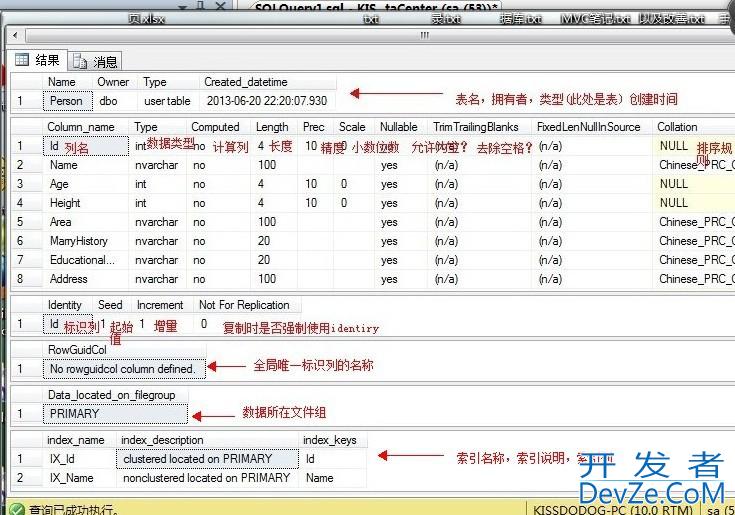Screen dimensions: 735x515
Task: Click the Increment column header
Action: coord(162,305)
